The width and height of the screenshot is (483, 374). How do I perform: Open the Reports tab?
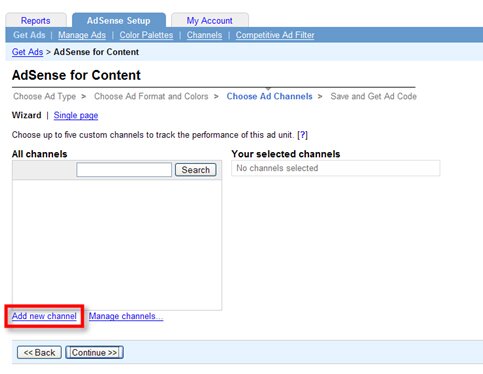(36, 20)
